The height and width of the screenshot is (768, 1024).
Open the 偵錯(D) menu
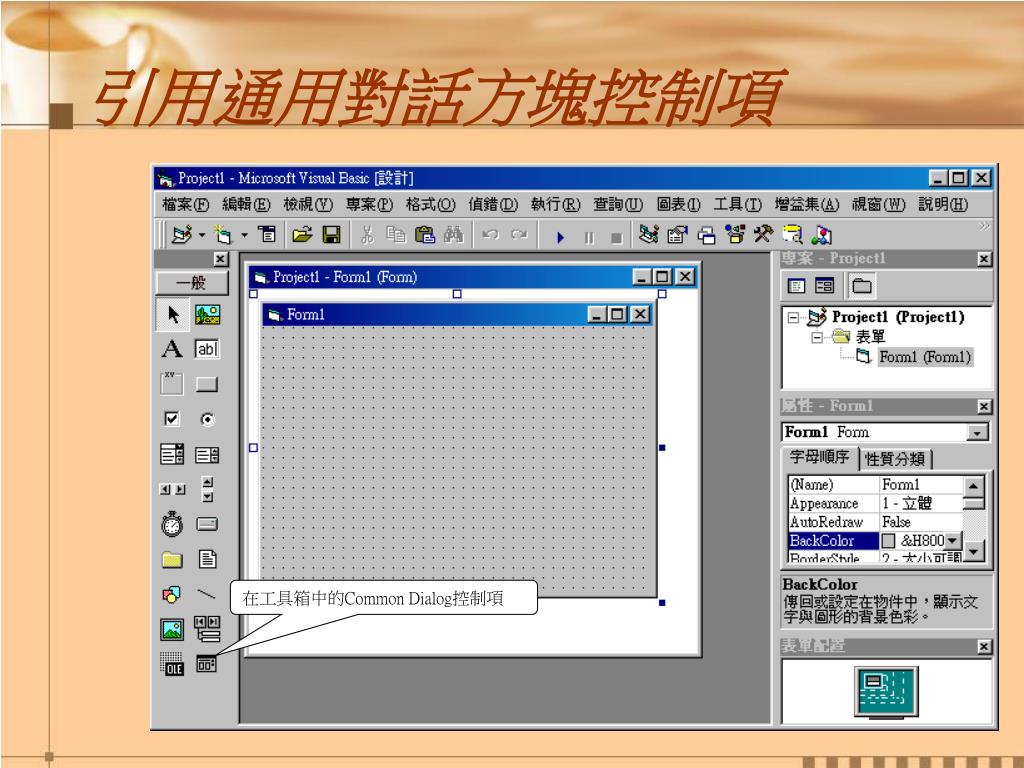pyautogui.click(x=492, y=204)
